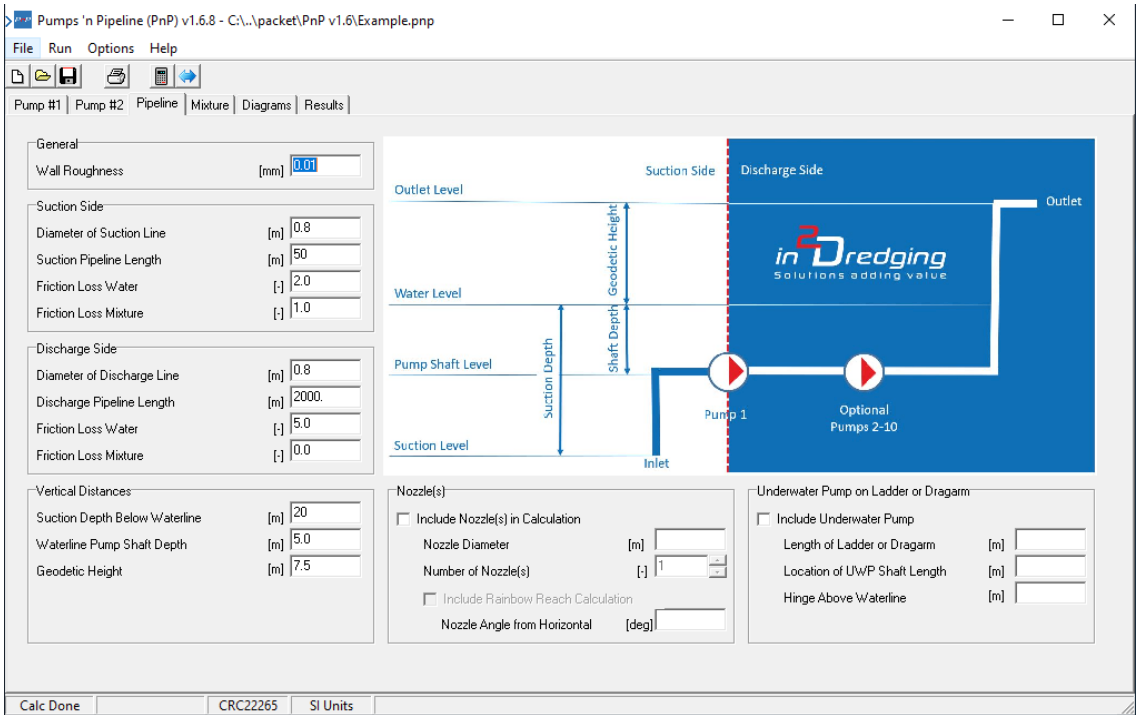
Task: Click the blue double-arrow toolbar icon
Action: [x=188, y=77]
